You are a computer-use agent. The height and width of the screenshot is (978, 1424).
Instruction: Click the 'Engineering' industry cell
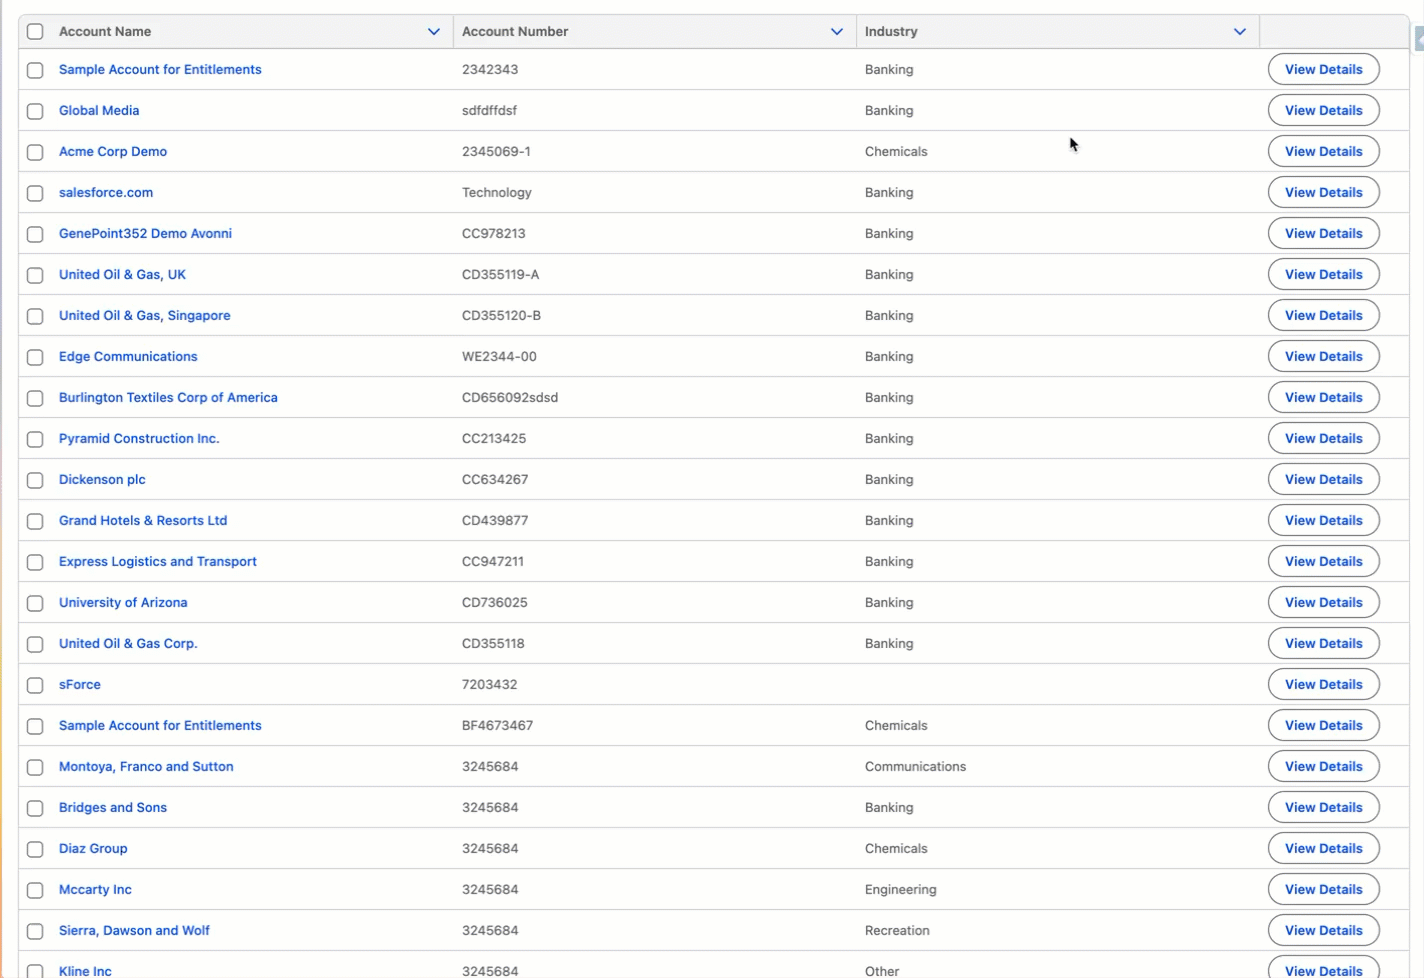(901, 890)
